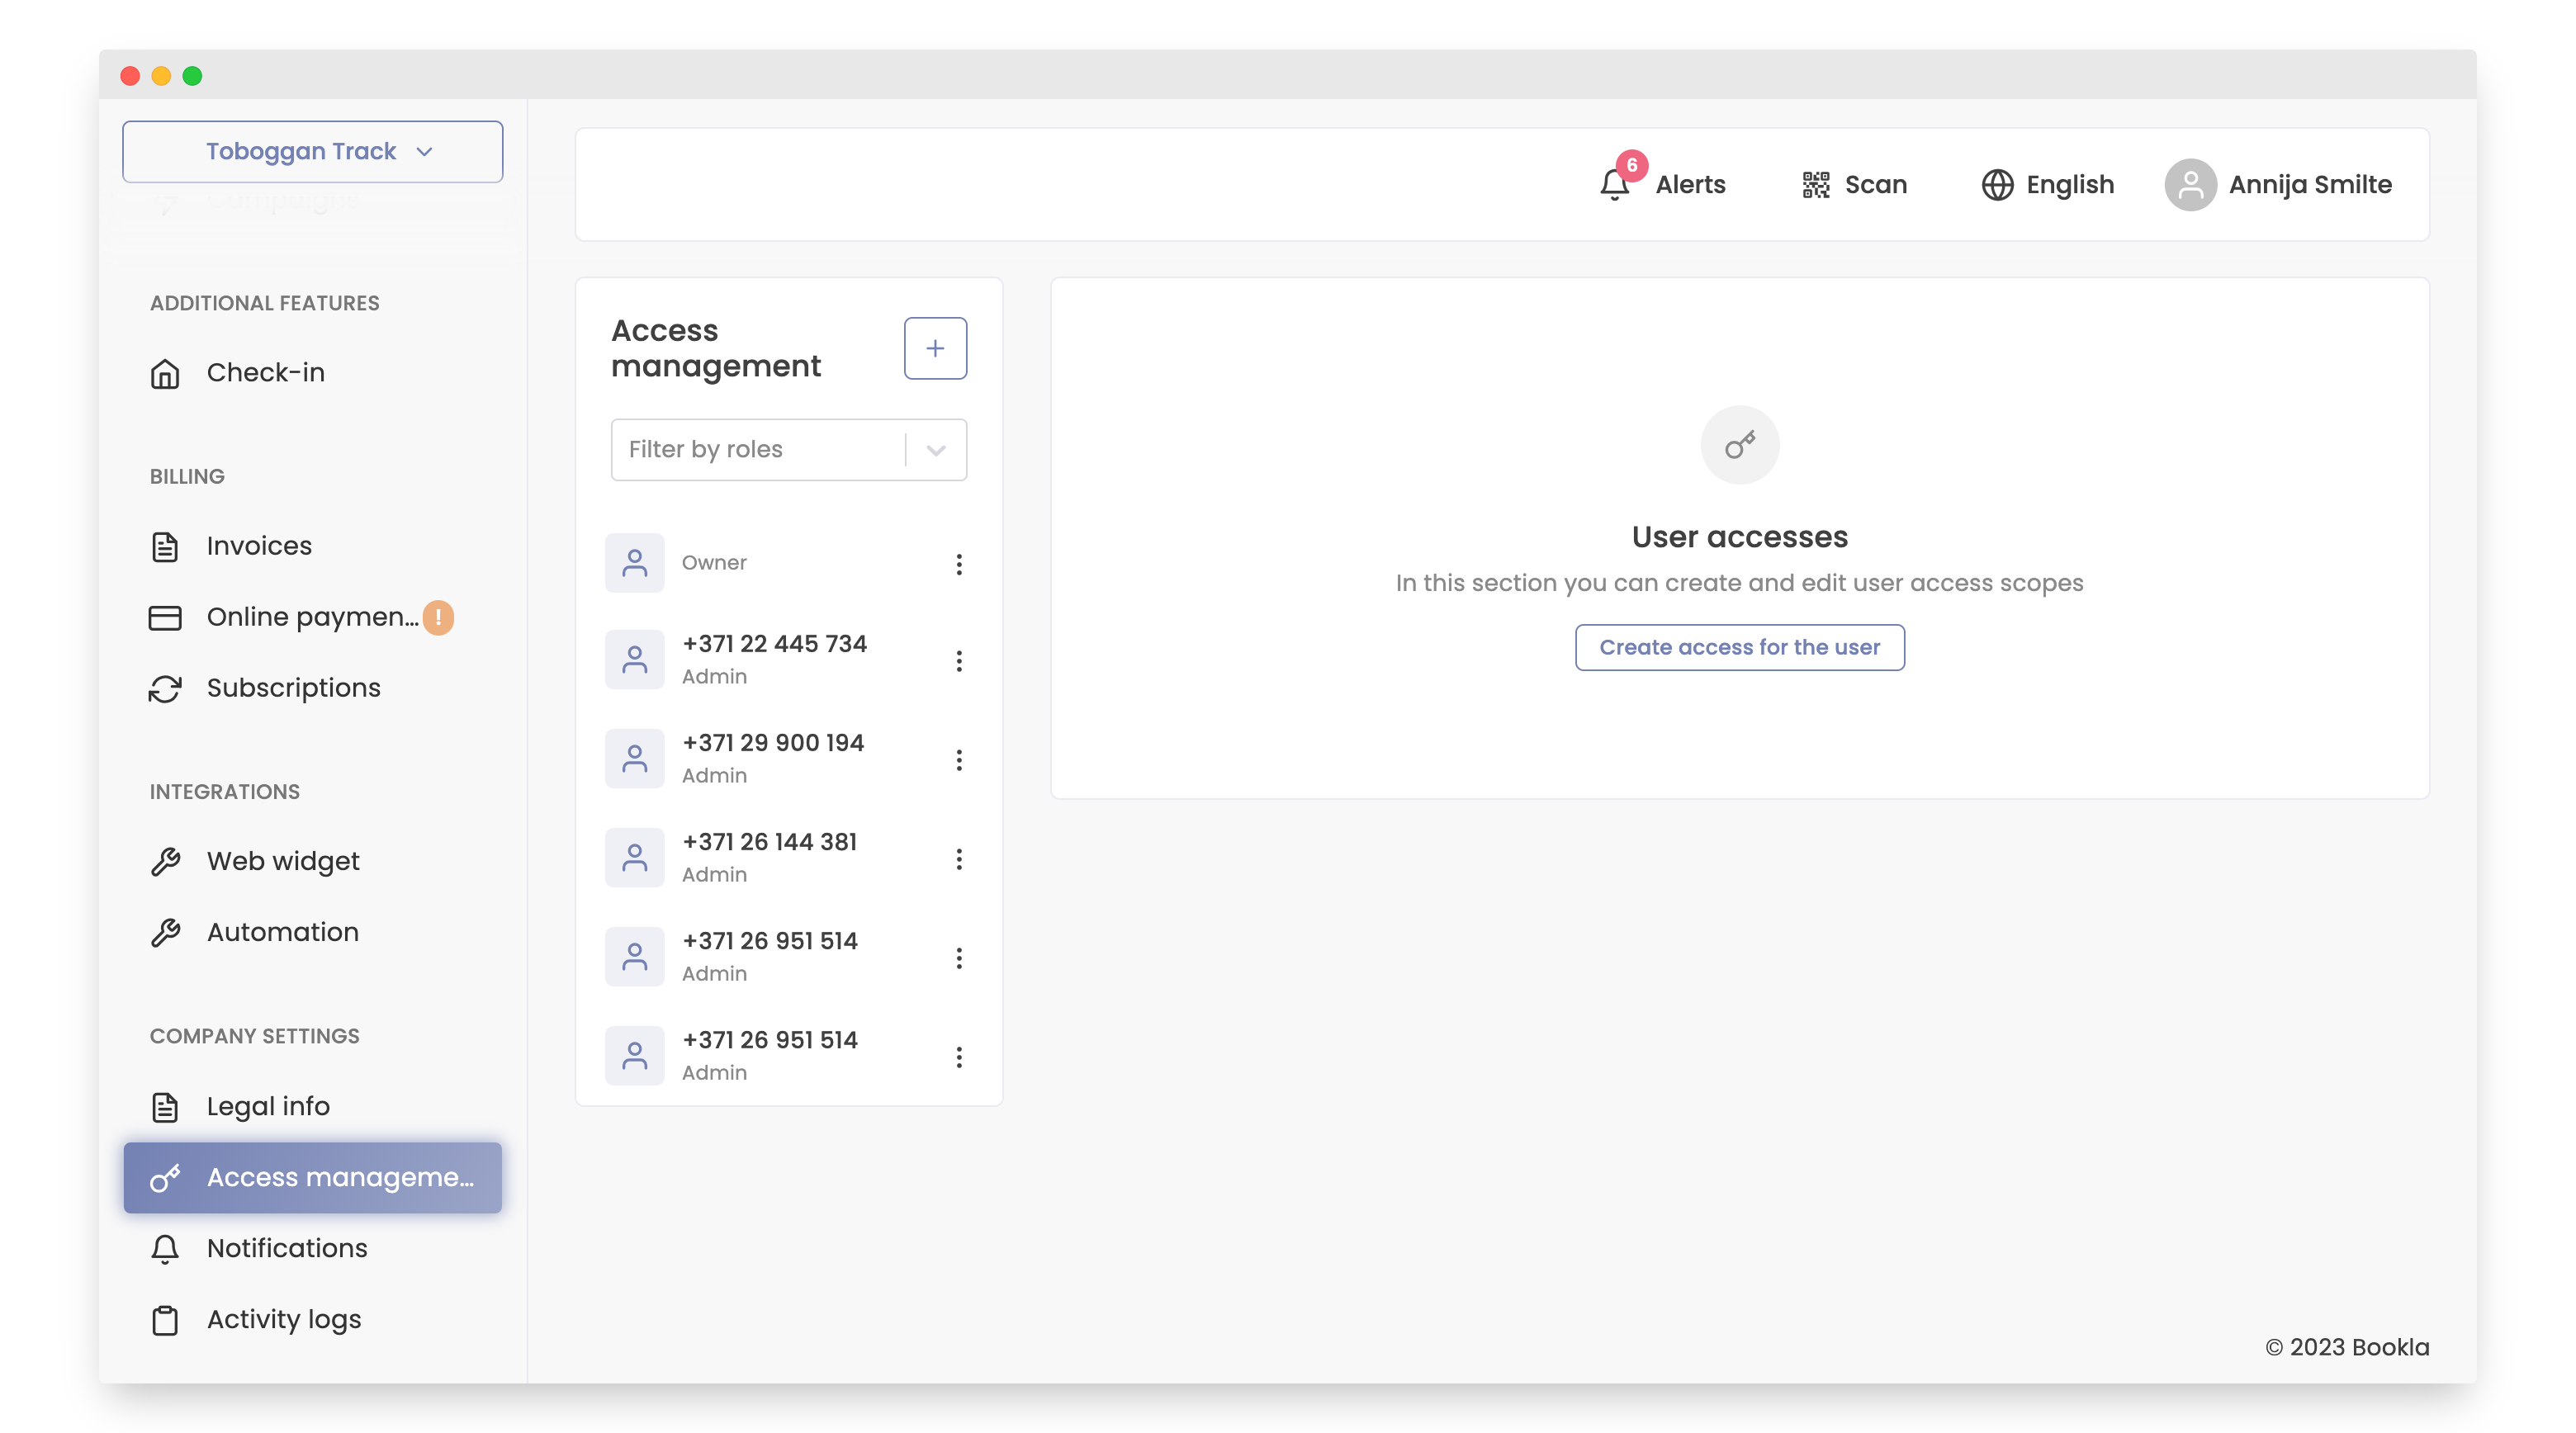2576x1433 pixels.
Task: Click the plus icon to add access
Action: pos(935,348)
